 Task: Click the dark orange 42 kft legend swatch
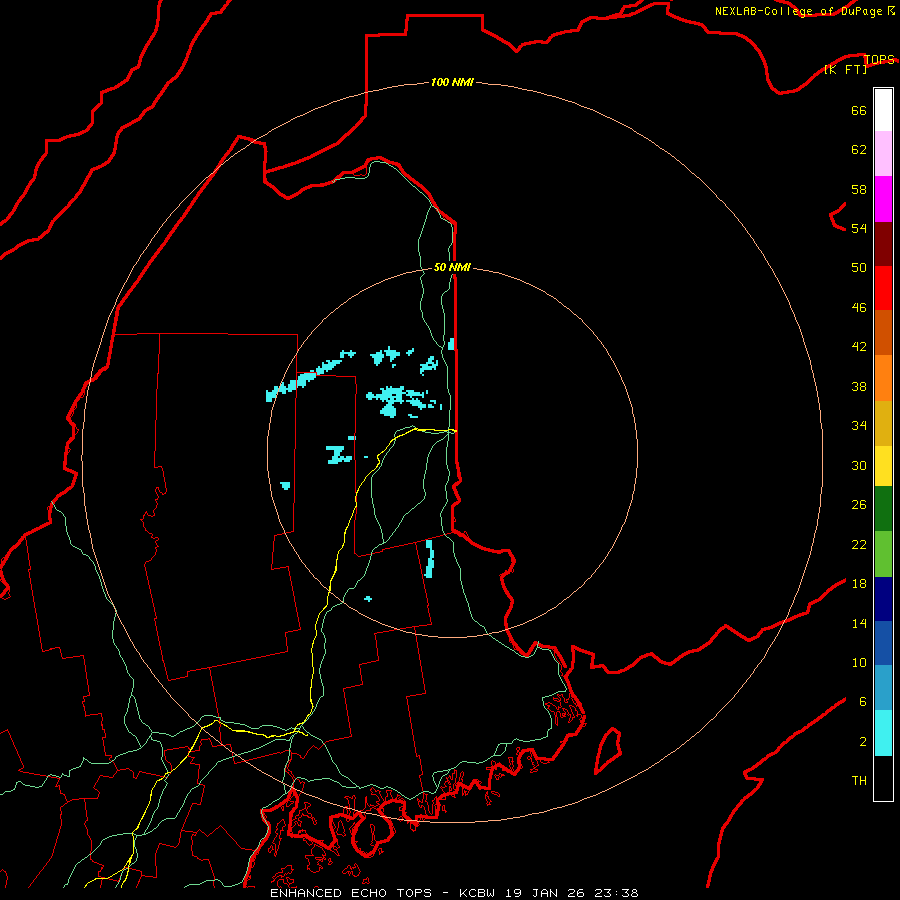click(883, 333)
